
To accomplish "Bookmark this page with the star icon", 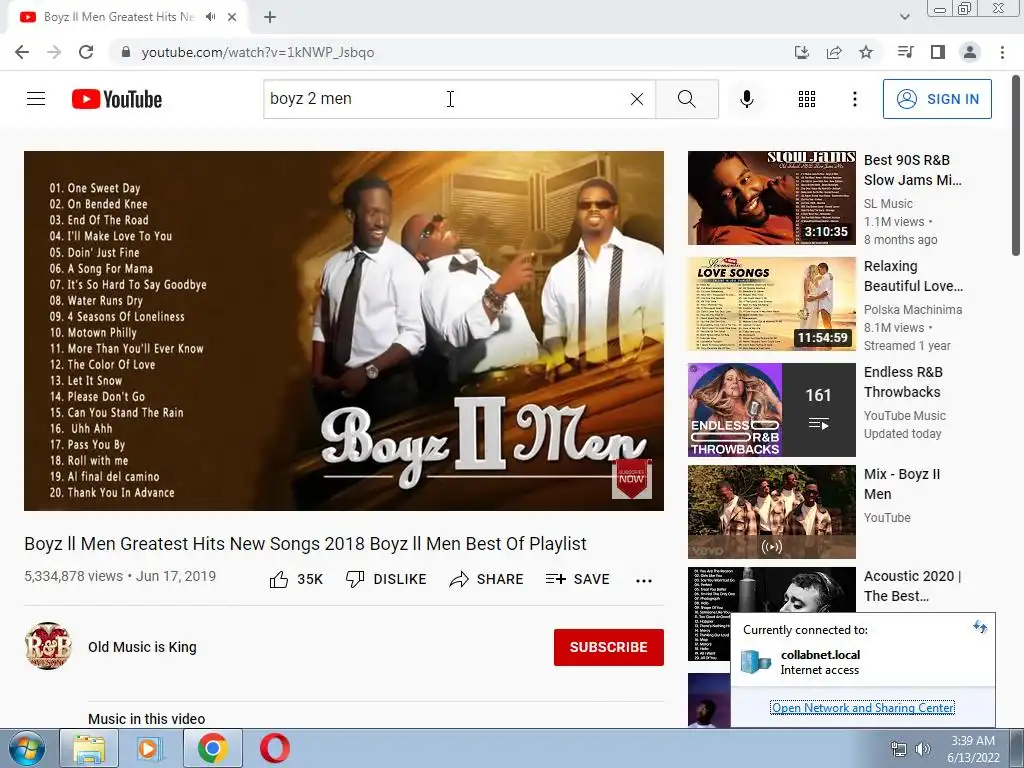I will pyautogui.click(x=866, y=52).
